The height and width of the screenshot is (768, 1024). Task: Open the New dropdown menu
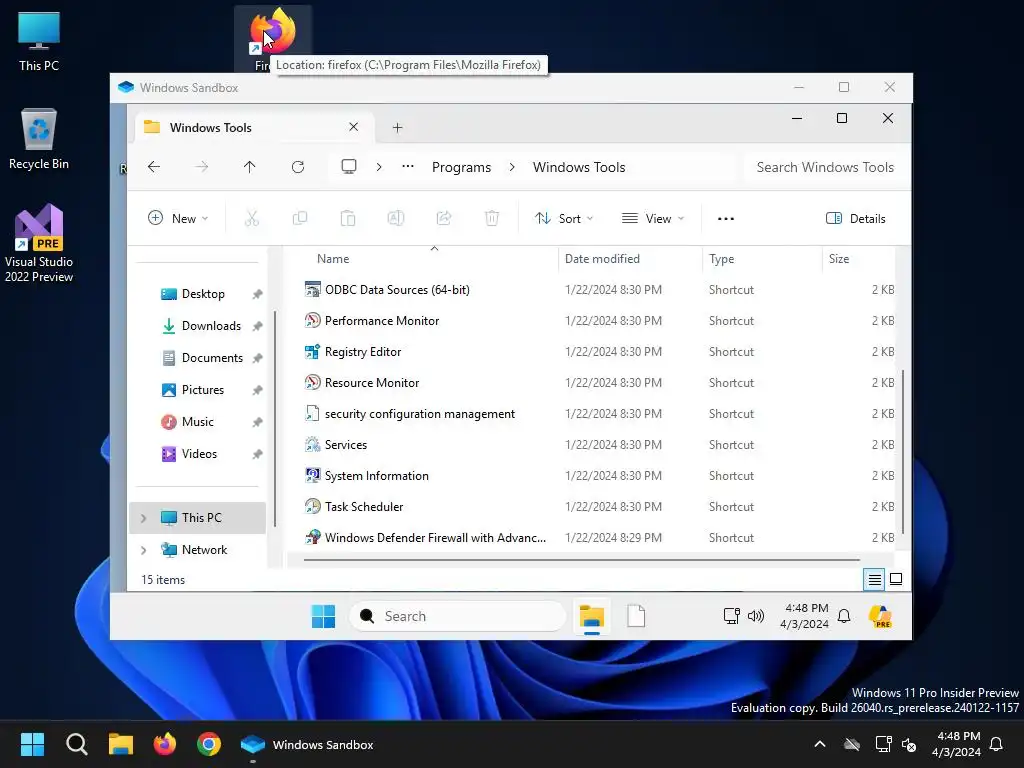(x=178, y=218)
